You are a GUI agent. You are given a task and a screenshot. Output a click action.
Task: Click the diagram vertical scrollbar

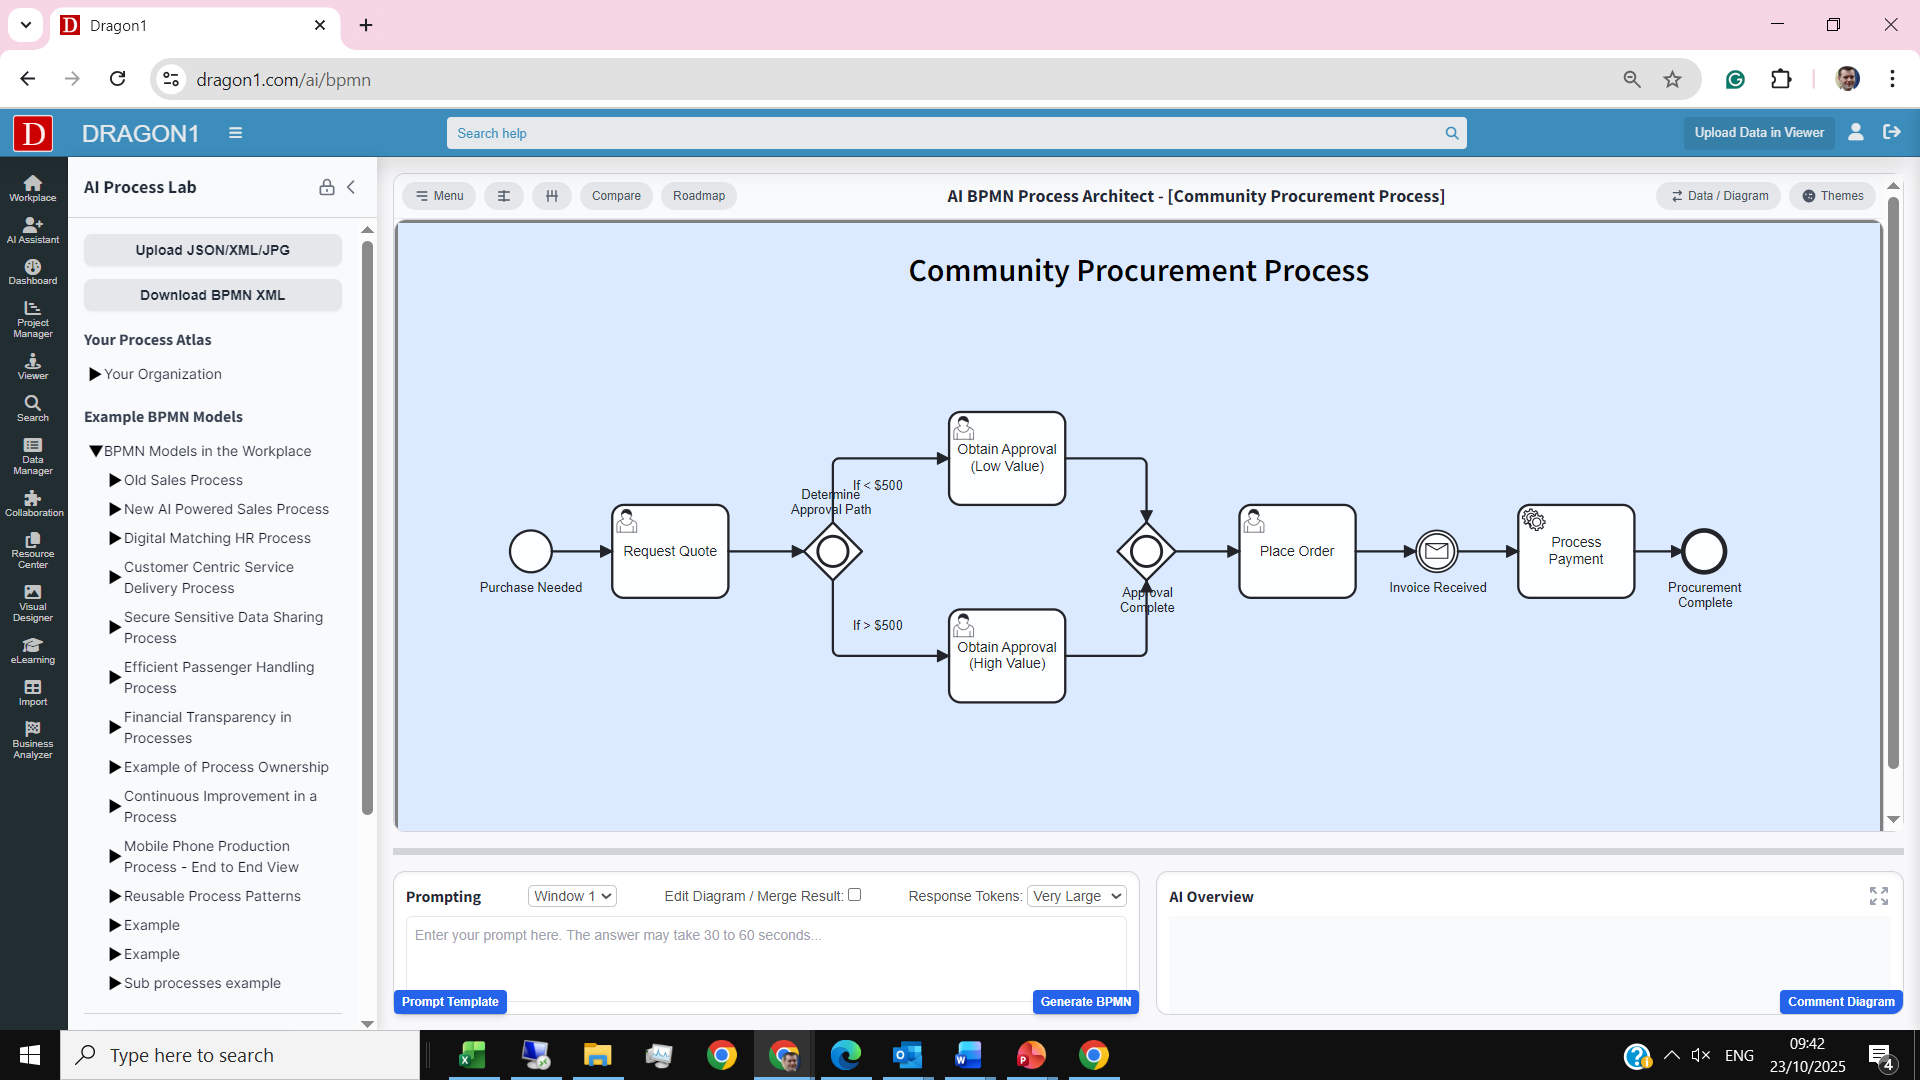[x=1892, y=480]
